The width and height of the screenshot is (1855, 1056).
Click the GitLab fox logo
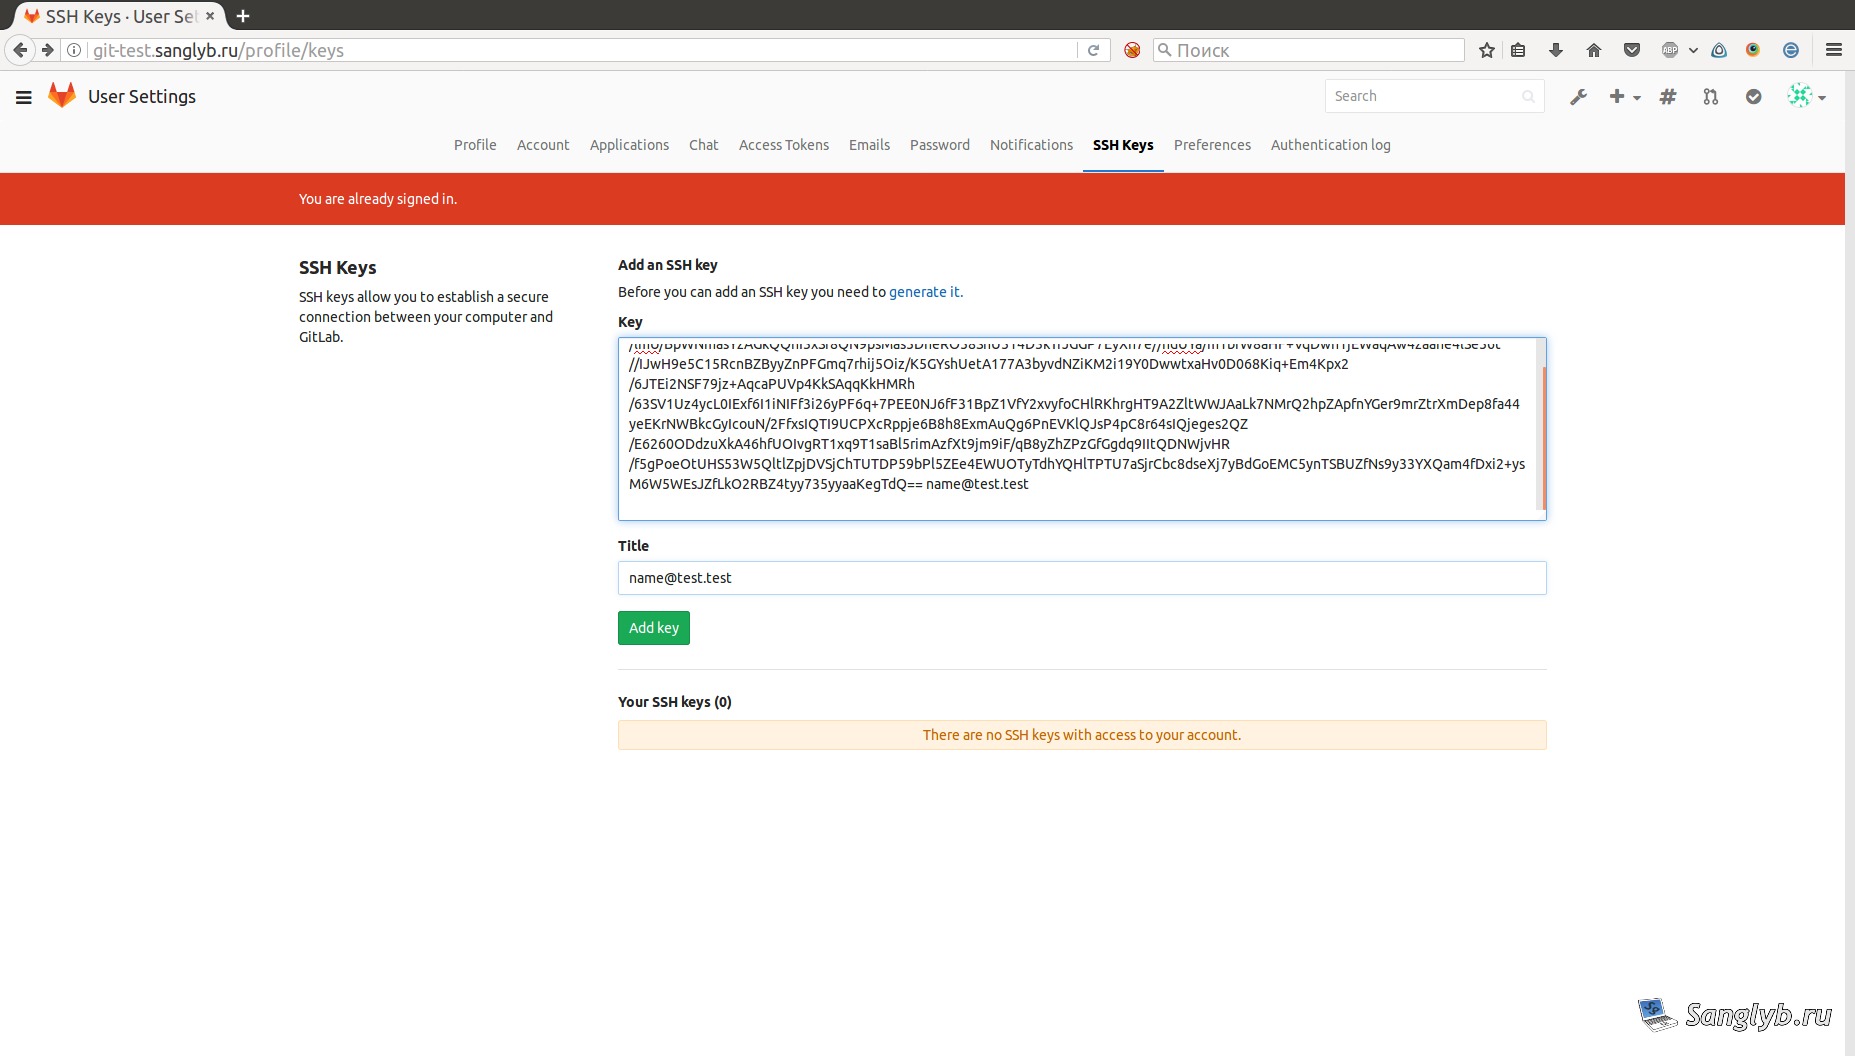(62, 96)
